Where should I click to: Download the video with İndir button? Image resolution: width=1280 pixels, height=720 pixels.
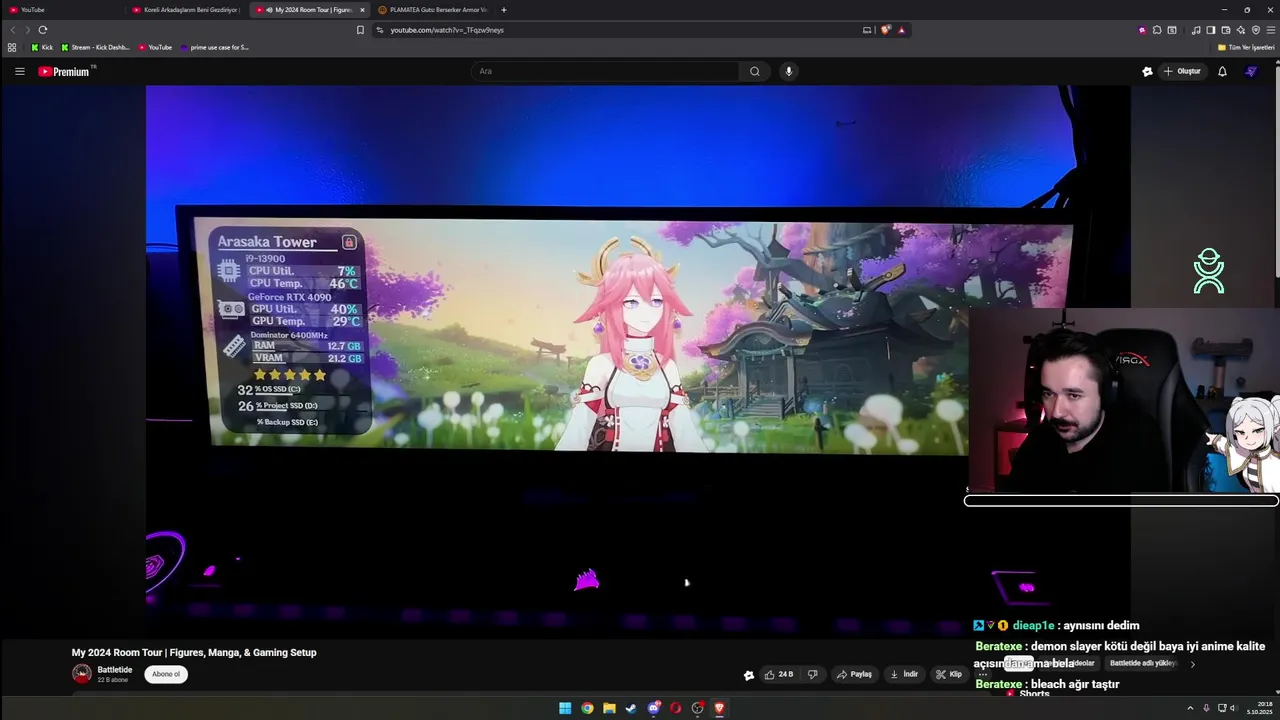(904, 674)
